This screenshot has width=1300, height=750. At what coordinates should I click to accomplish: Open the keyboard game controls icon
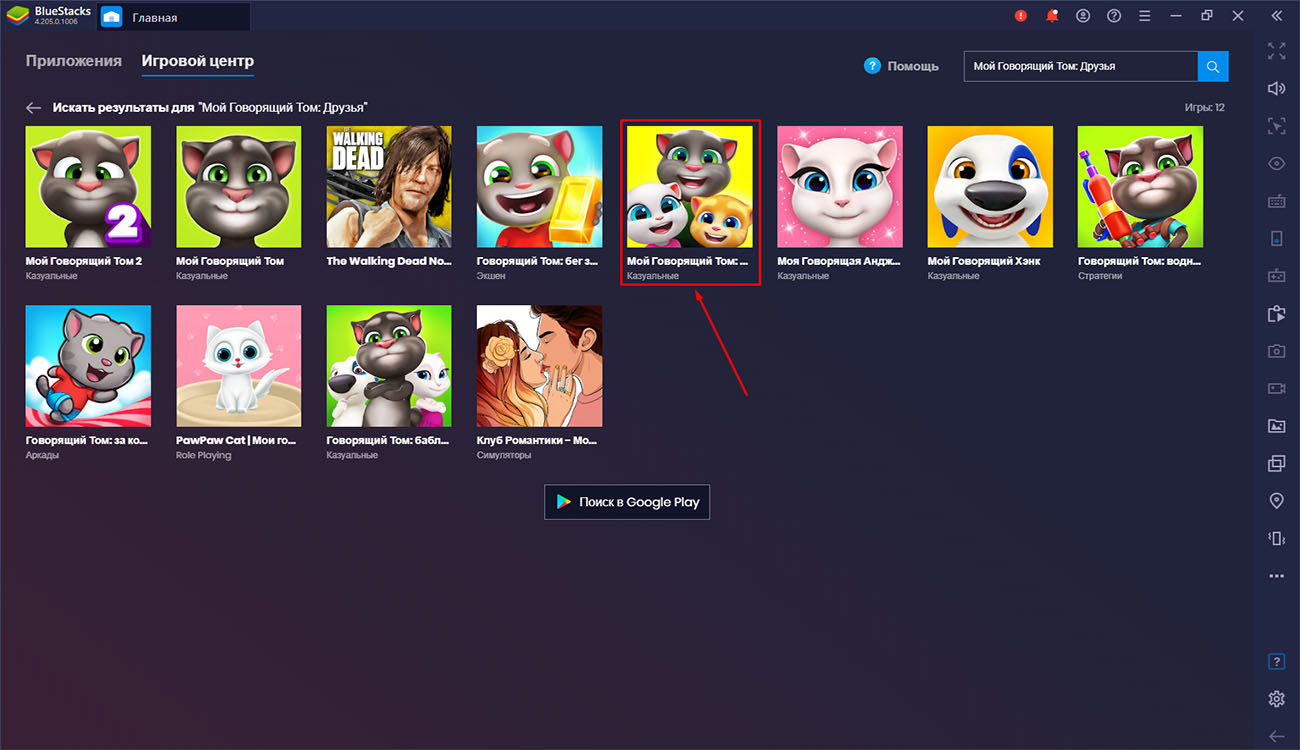pos(1276,201)
